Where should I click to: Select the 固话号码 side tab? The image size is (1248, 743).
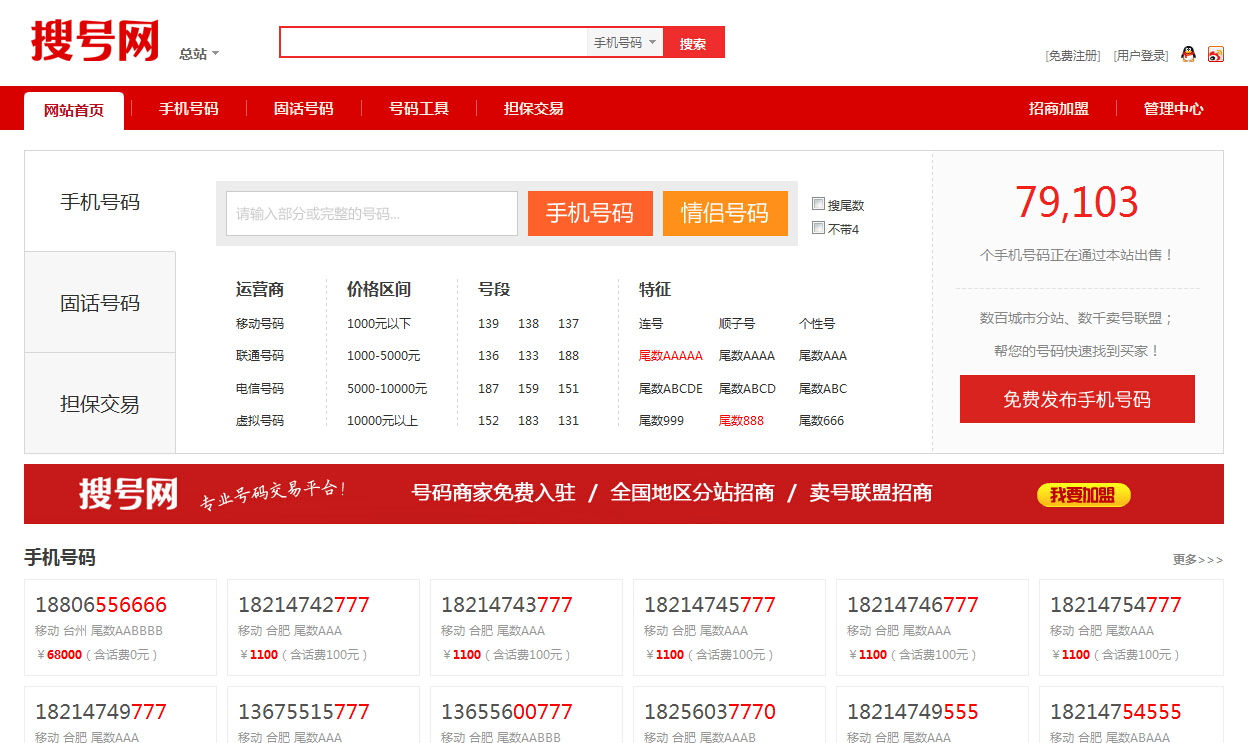click(x=100, y=303)
